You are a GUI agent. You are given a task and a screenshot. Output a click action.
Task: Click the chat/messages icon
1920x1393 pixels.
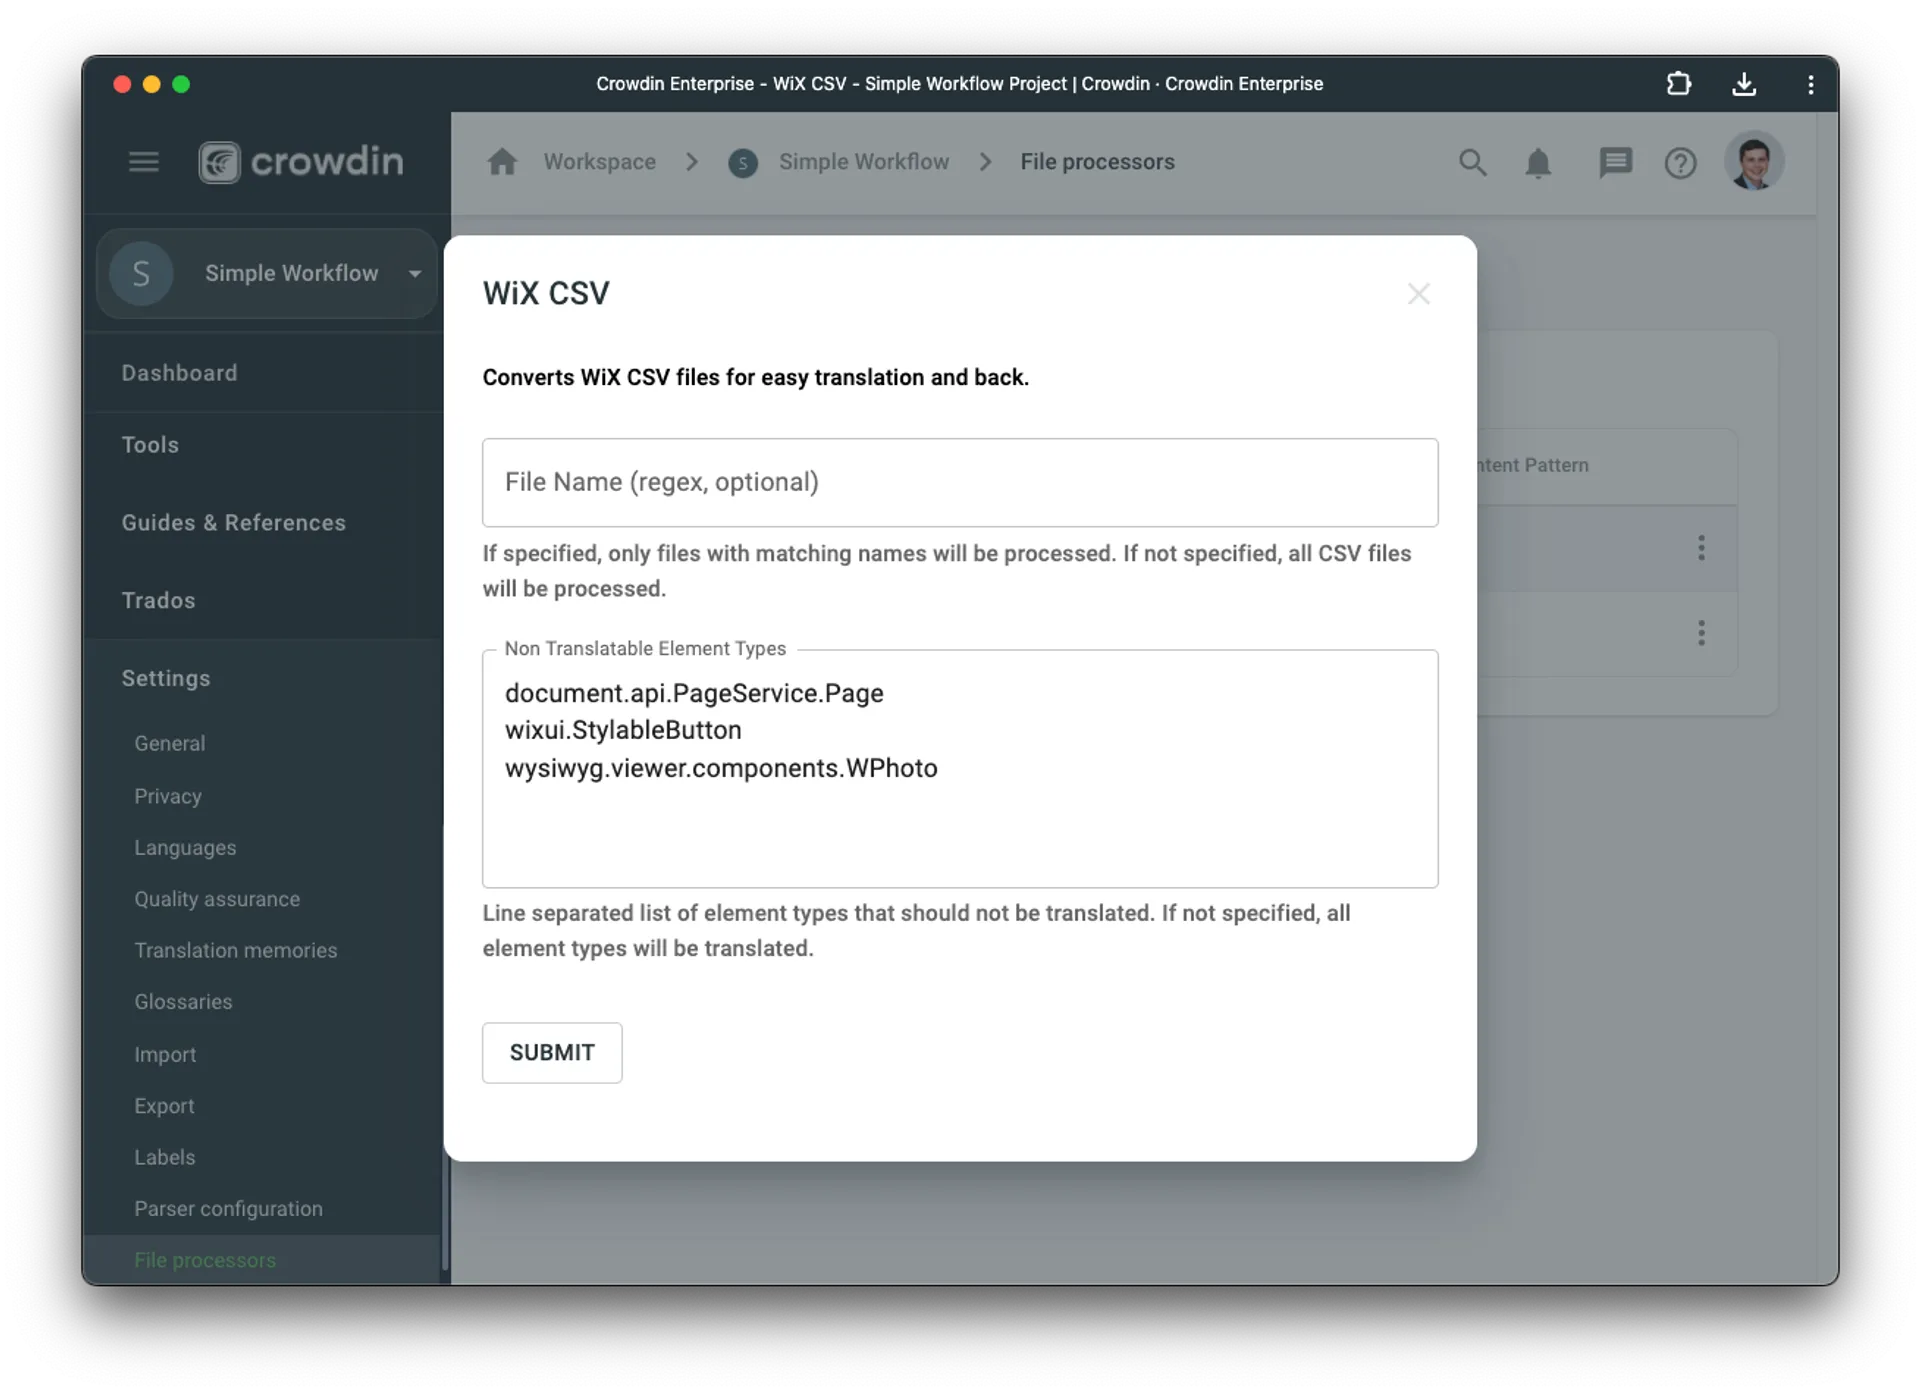[1614, 161]
